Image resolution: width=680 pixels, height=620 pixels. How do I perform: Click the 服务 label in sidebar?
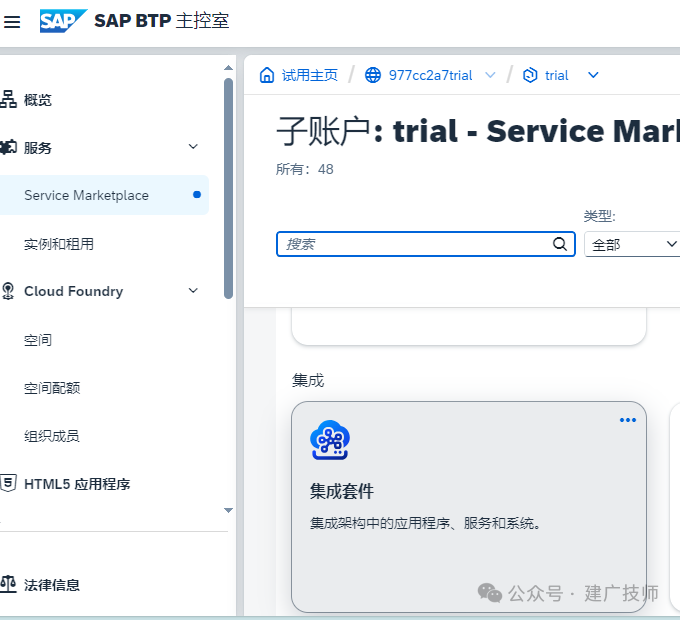tap(38, 148)
